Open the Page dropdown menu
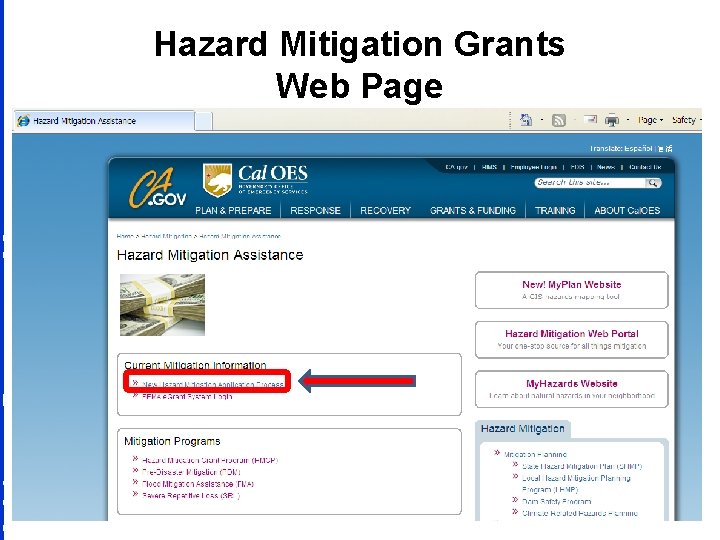The image size is (720, 540). click(651, 120)
